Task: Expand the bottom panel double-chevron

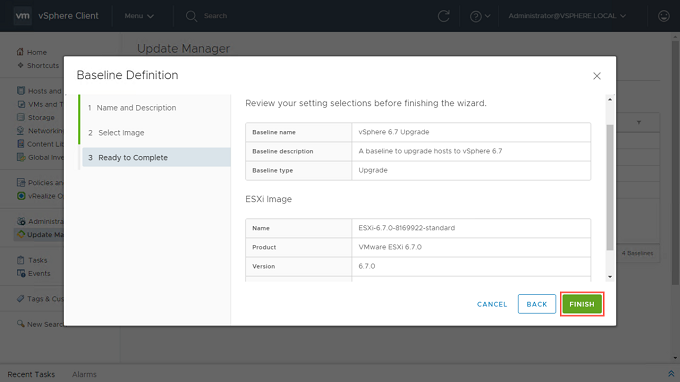Action: pyautogui.click(x=671, y=374)
